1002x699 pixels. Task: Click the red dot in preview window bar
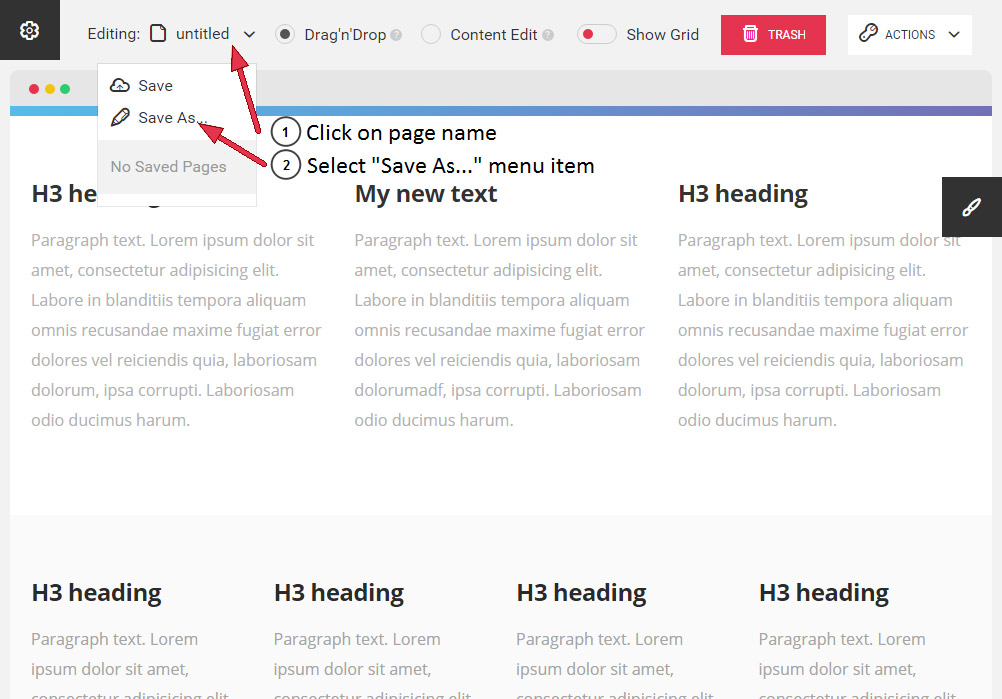34,89
